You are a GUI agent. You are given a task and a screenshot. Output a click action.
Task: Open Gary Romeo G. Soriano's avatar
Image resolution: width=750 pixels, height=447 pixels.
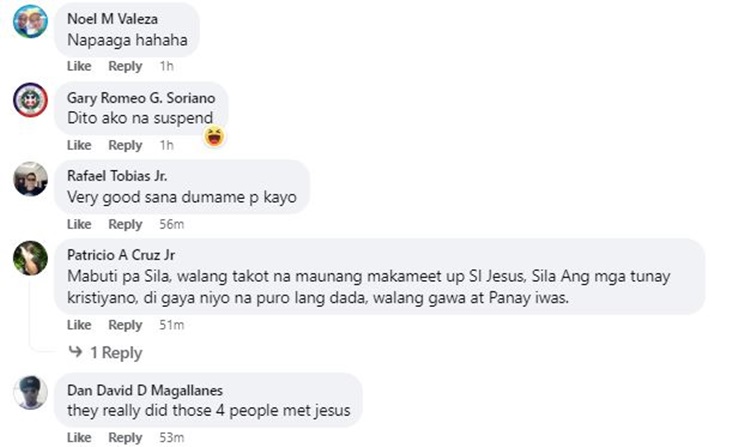[x=30, y=99]
